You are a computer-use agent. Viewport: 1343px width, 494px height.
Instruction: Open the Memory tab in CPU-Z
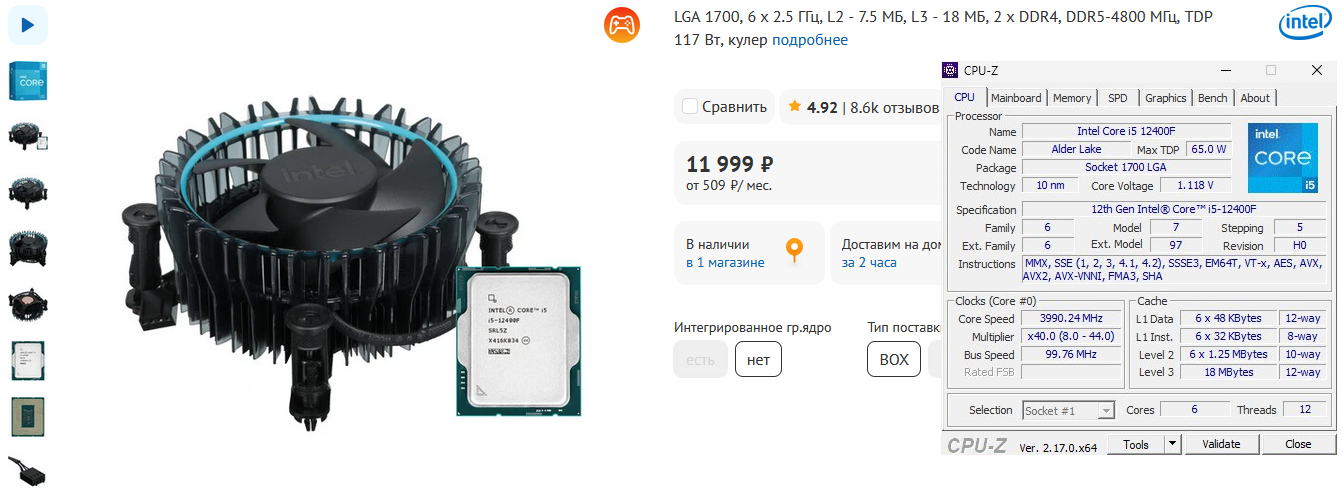pos(1072,98)
